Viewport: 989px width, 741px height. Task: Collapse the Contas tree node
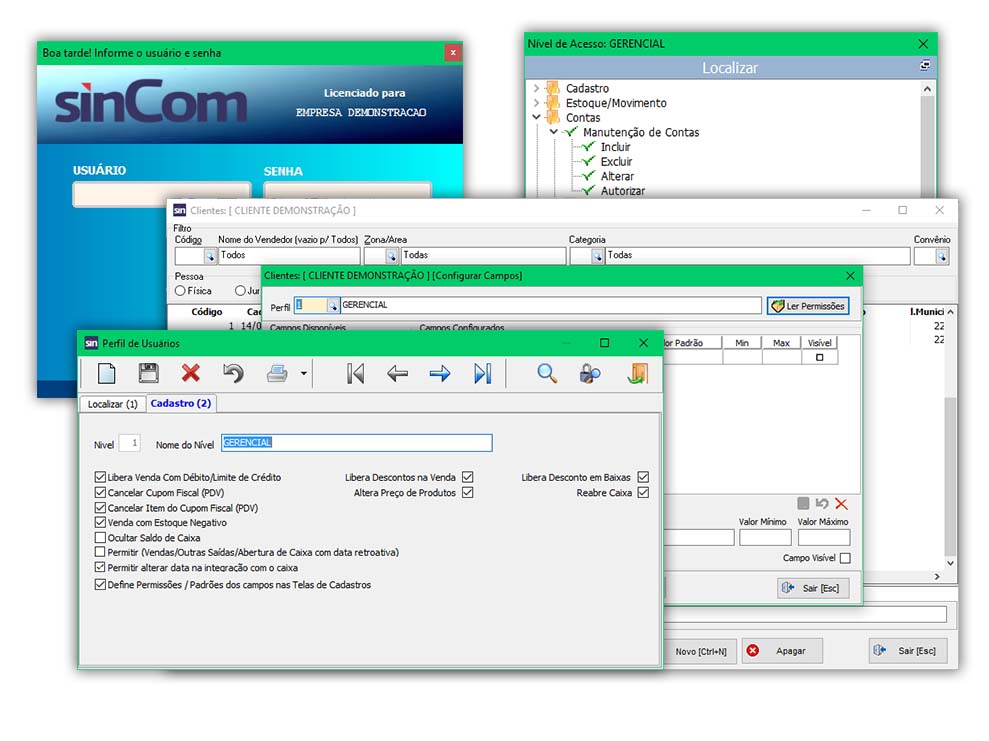536,117
